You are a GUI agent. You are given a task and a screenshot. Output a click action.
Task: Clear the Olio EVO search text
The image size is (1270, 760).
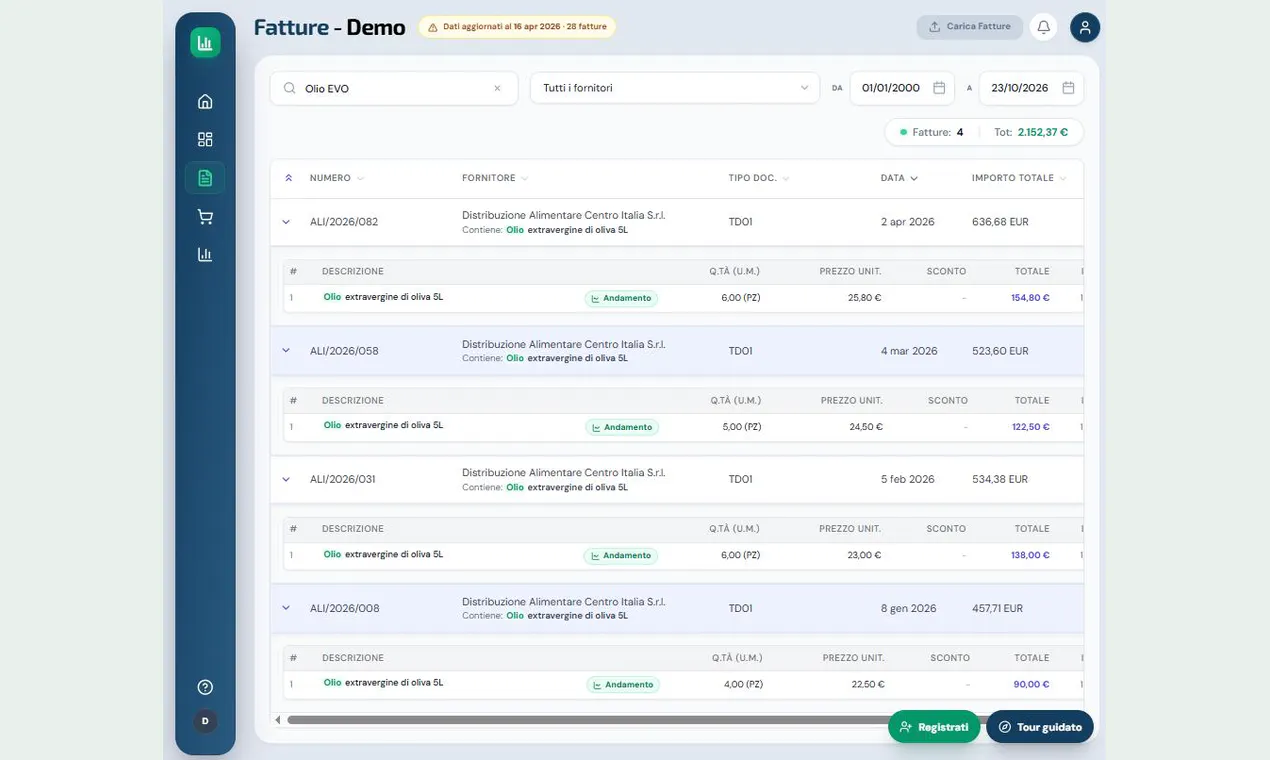(x=497, y=88)
